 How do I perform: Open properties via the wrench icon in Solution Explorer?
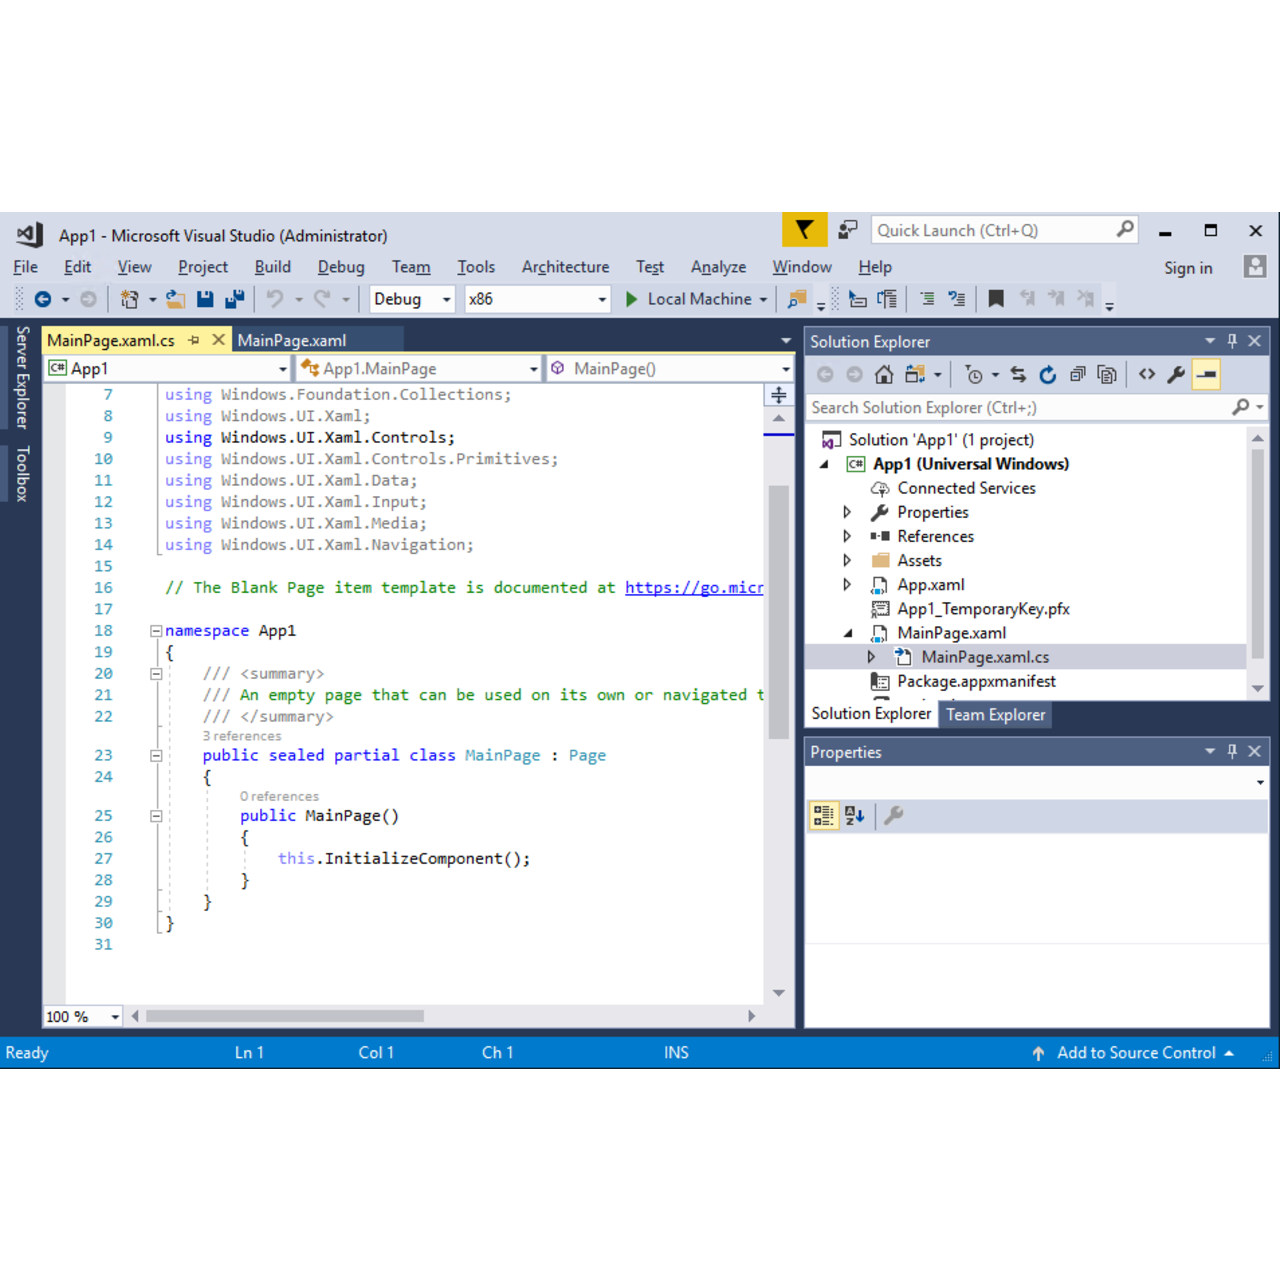coord(1175,374)
